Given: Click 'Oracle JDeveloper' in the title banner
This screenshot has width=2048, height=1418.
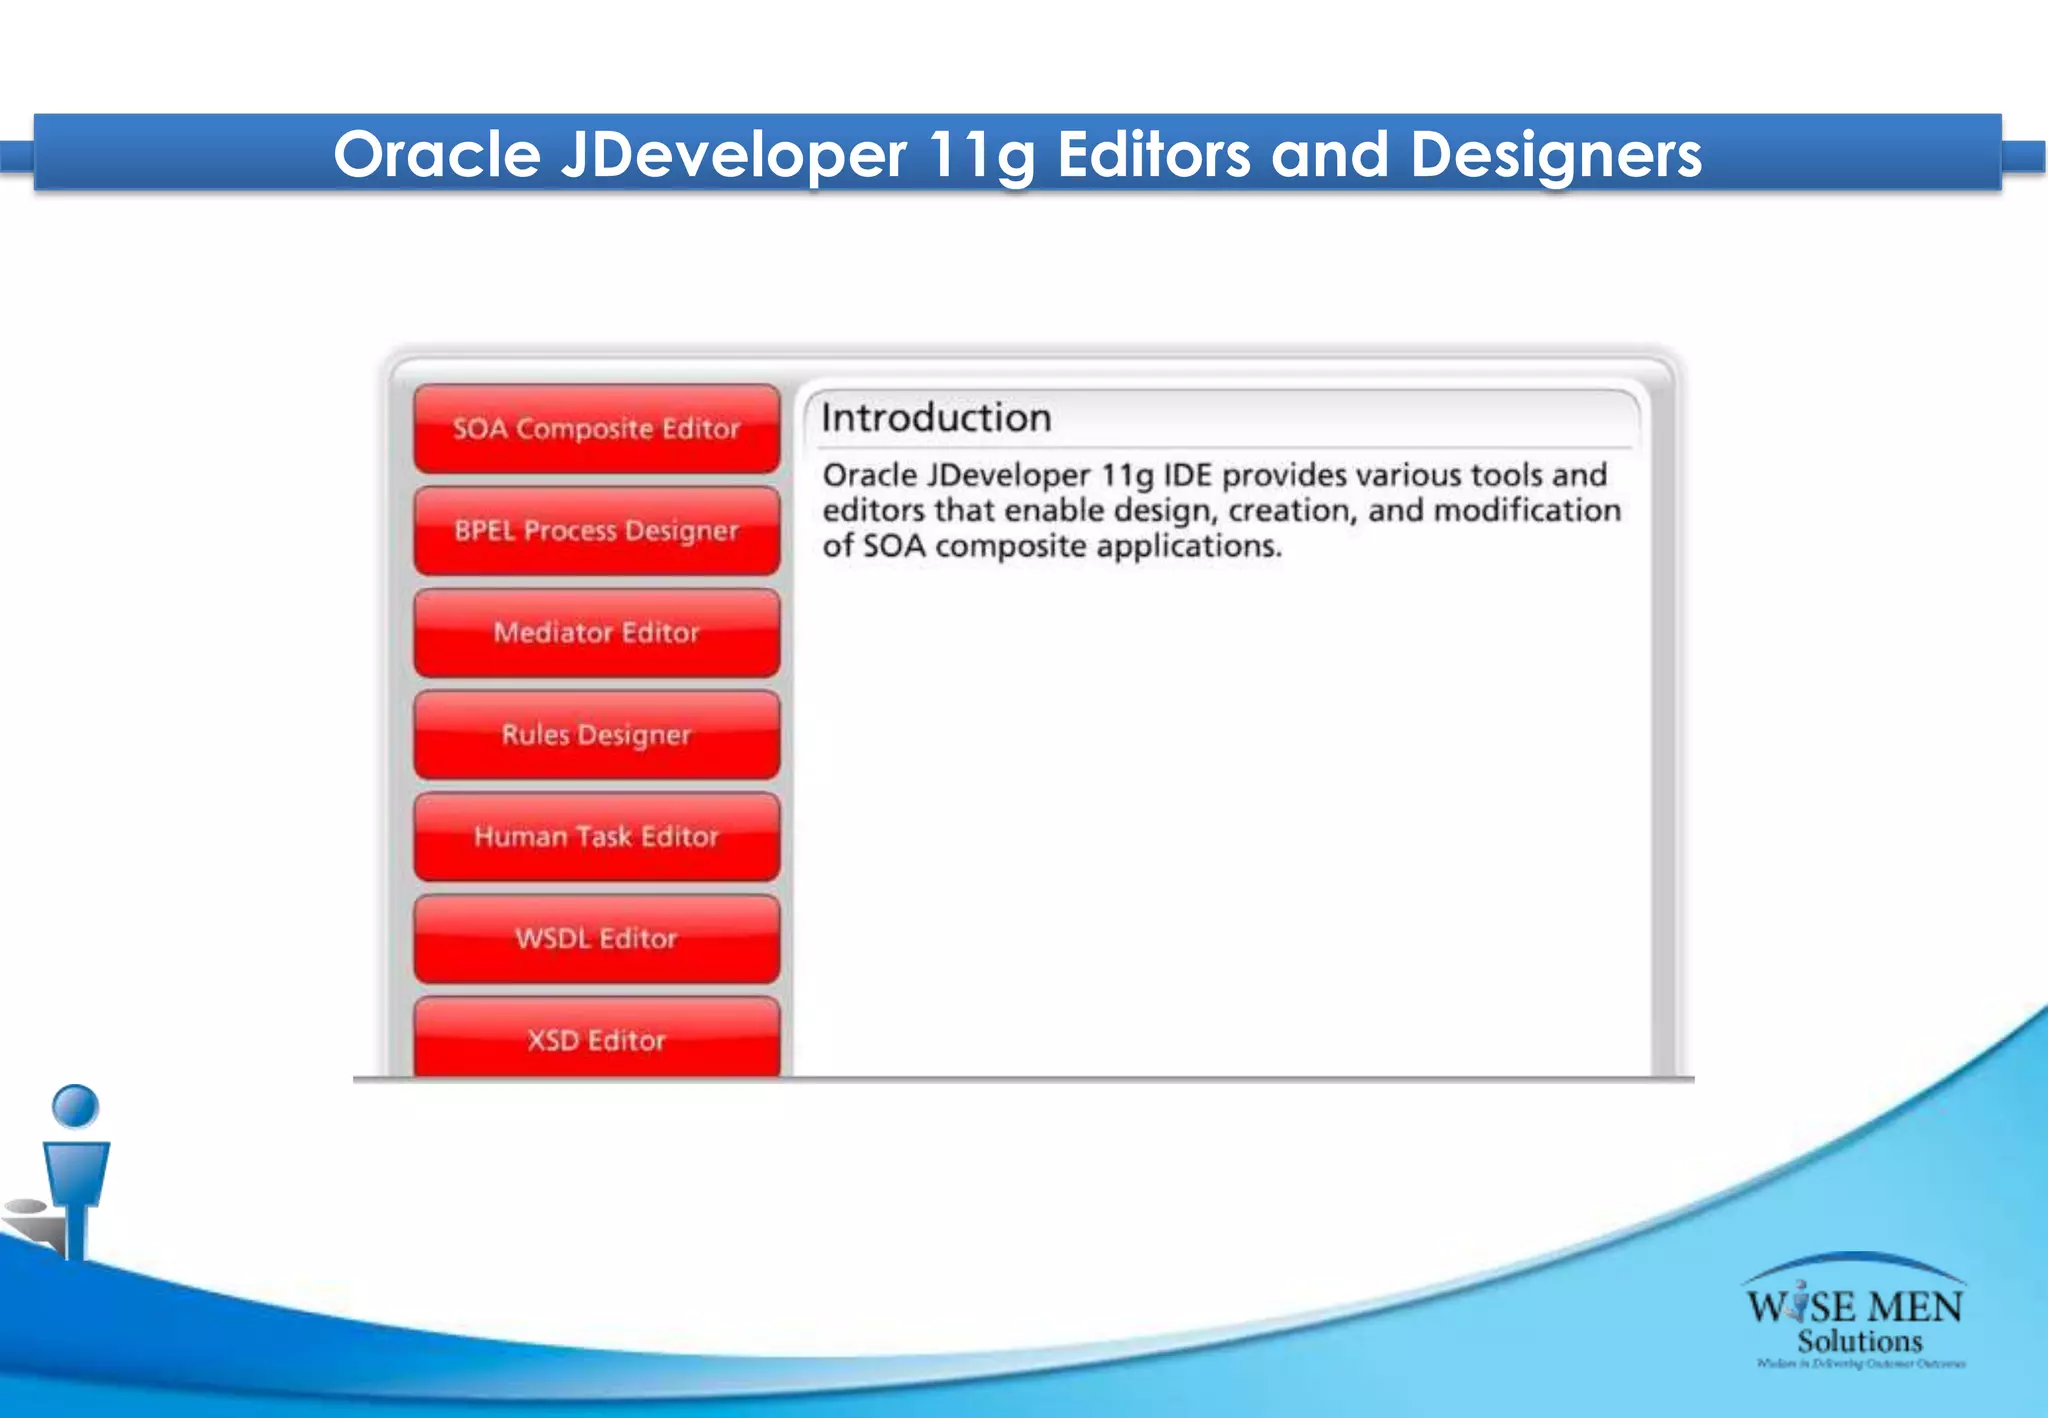Looking at the screenshot, I should (x=620, y=155).
